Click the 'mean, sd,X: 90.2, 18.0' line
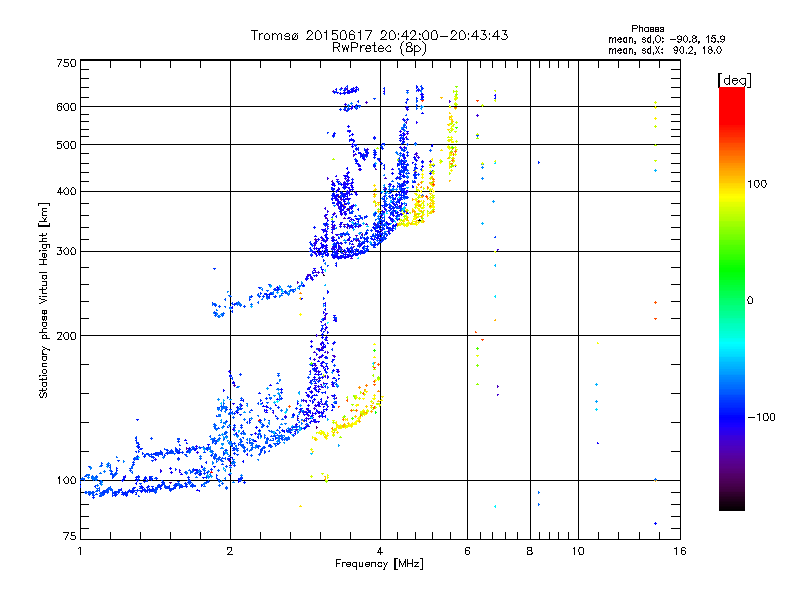This screenshot has width=800, height=600. (665, 50)
